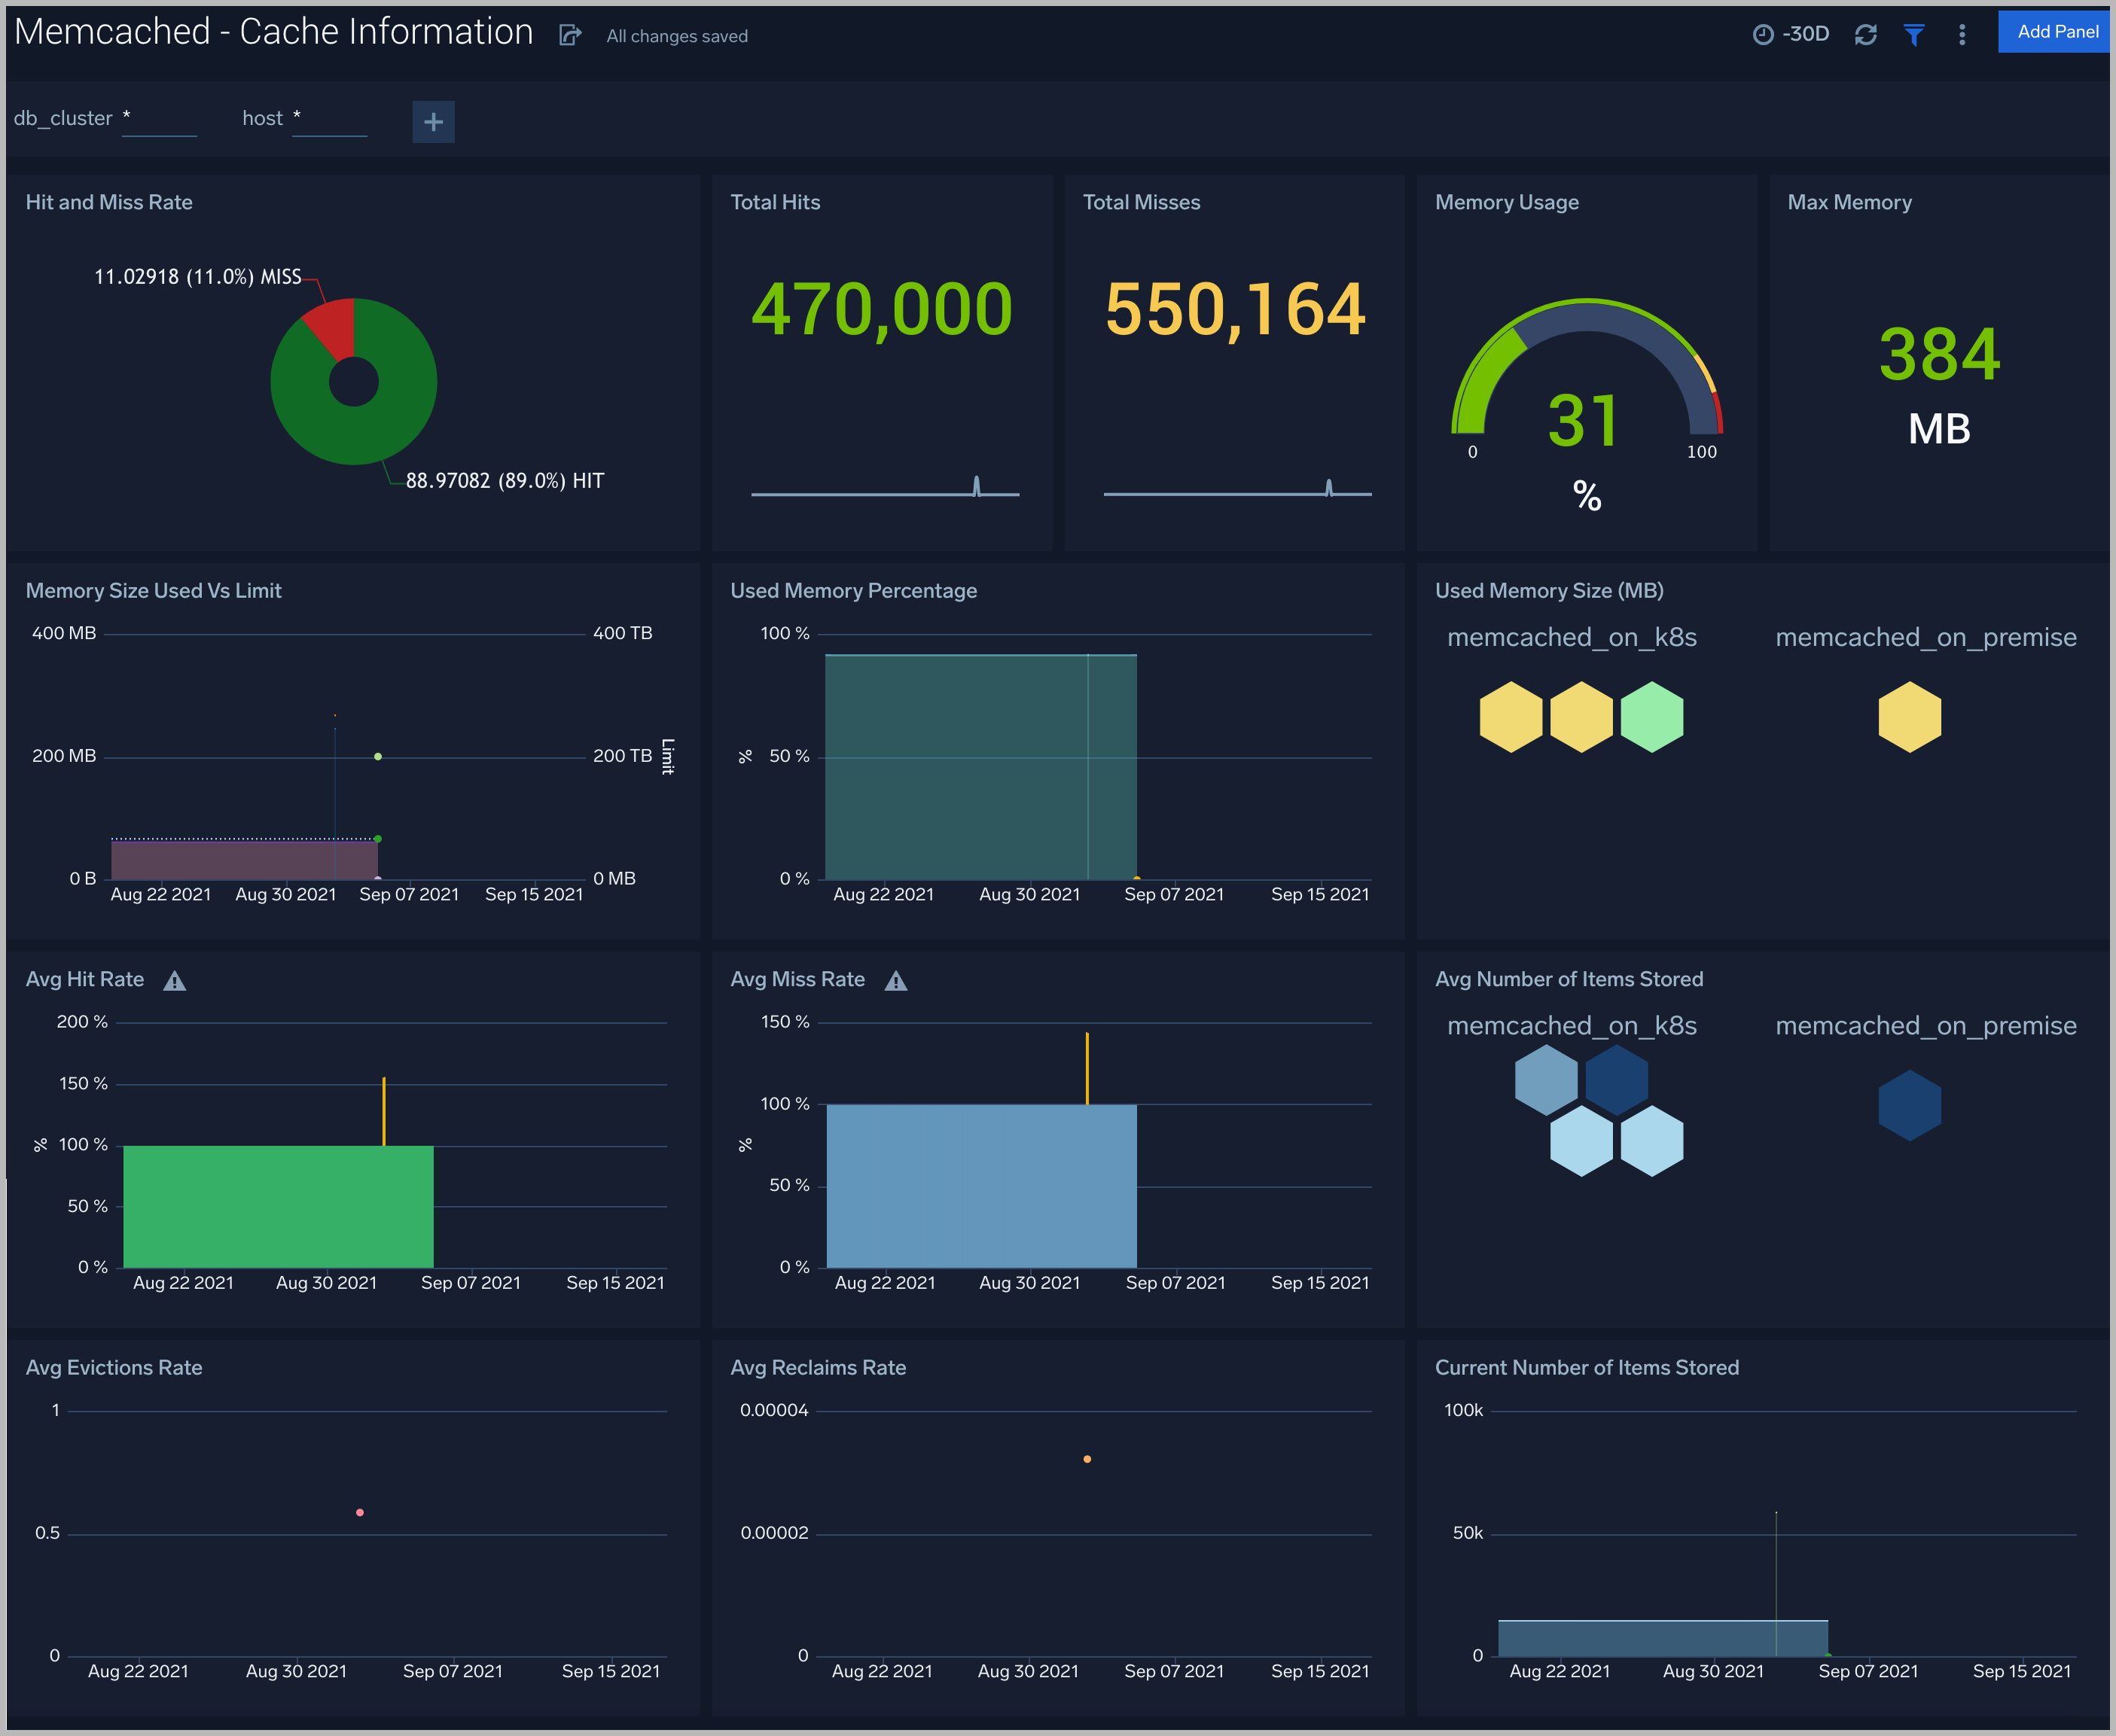2116x1736 pixels.
Task: Click the refresh data icon
Action: (1868, 32)
